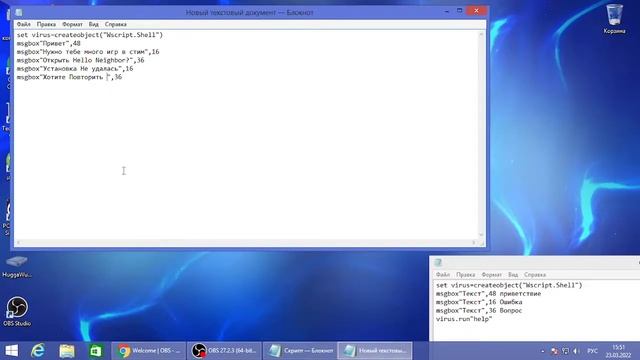
Task: Place cursor in line msgbox"Установка Не удалась",16
Action: coord(75,69)
